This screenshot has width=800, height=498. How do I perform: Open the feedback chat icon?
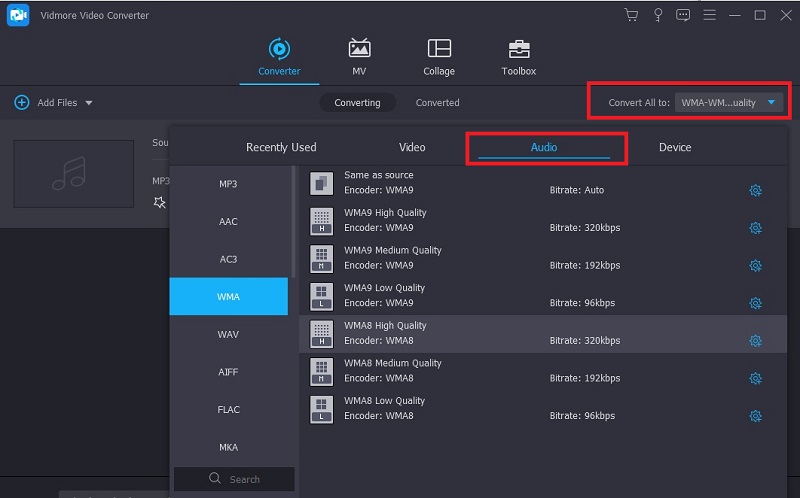(683, 15)
